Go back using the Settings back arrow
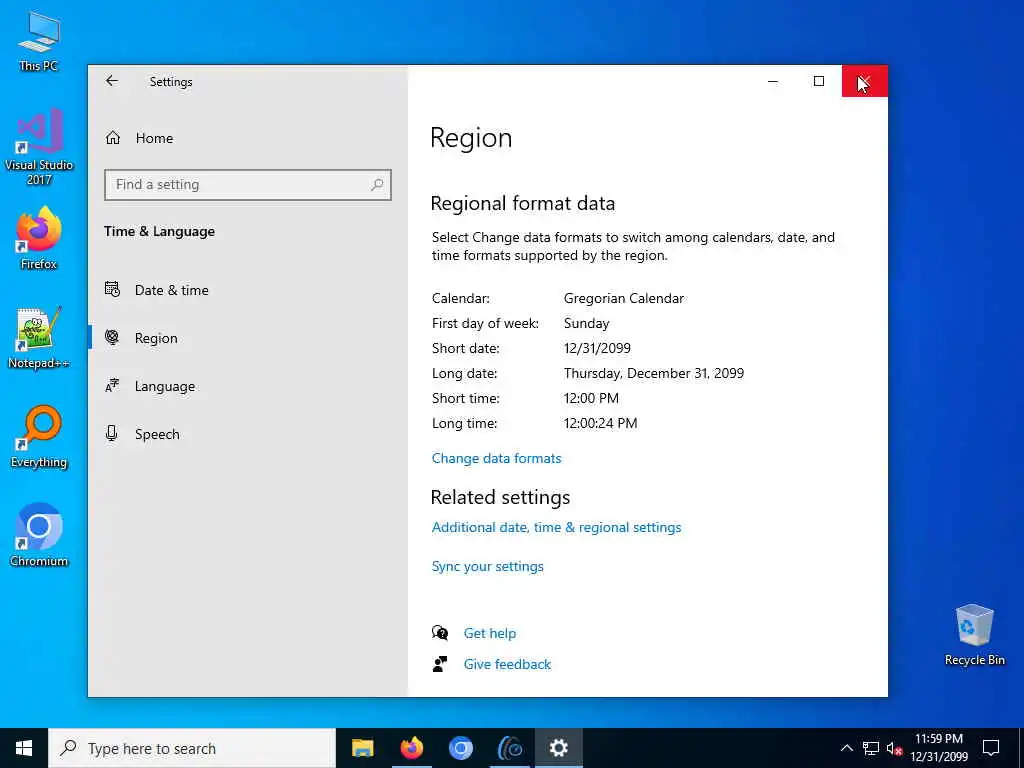 (112, 81)
